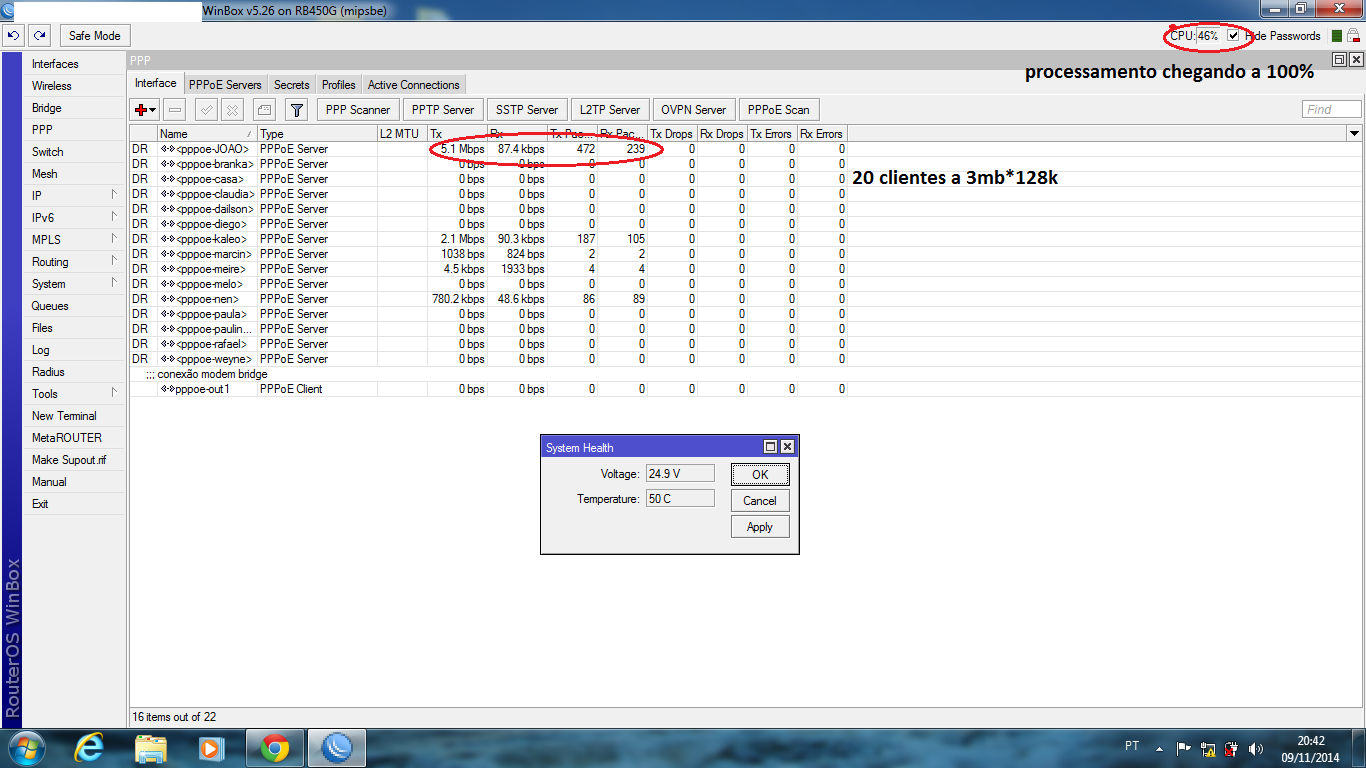
Task: Select the WinBox taskbar button
Action: pos(337,747)
